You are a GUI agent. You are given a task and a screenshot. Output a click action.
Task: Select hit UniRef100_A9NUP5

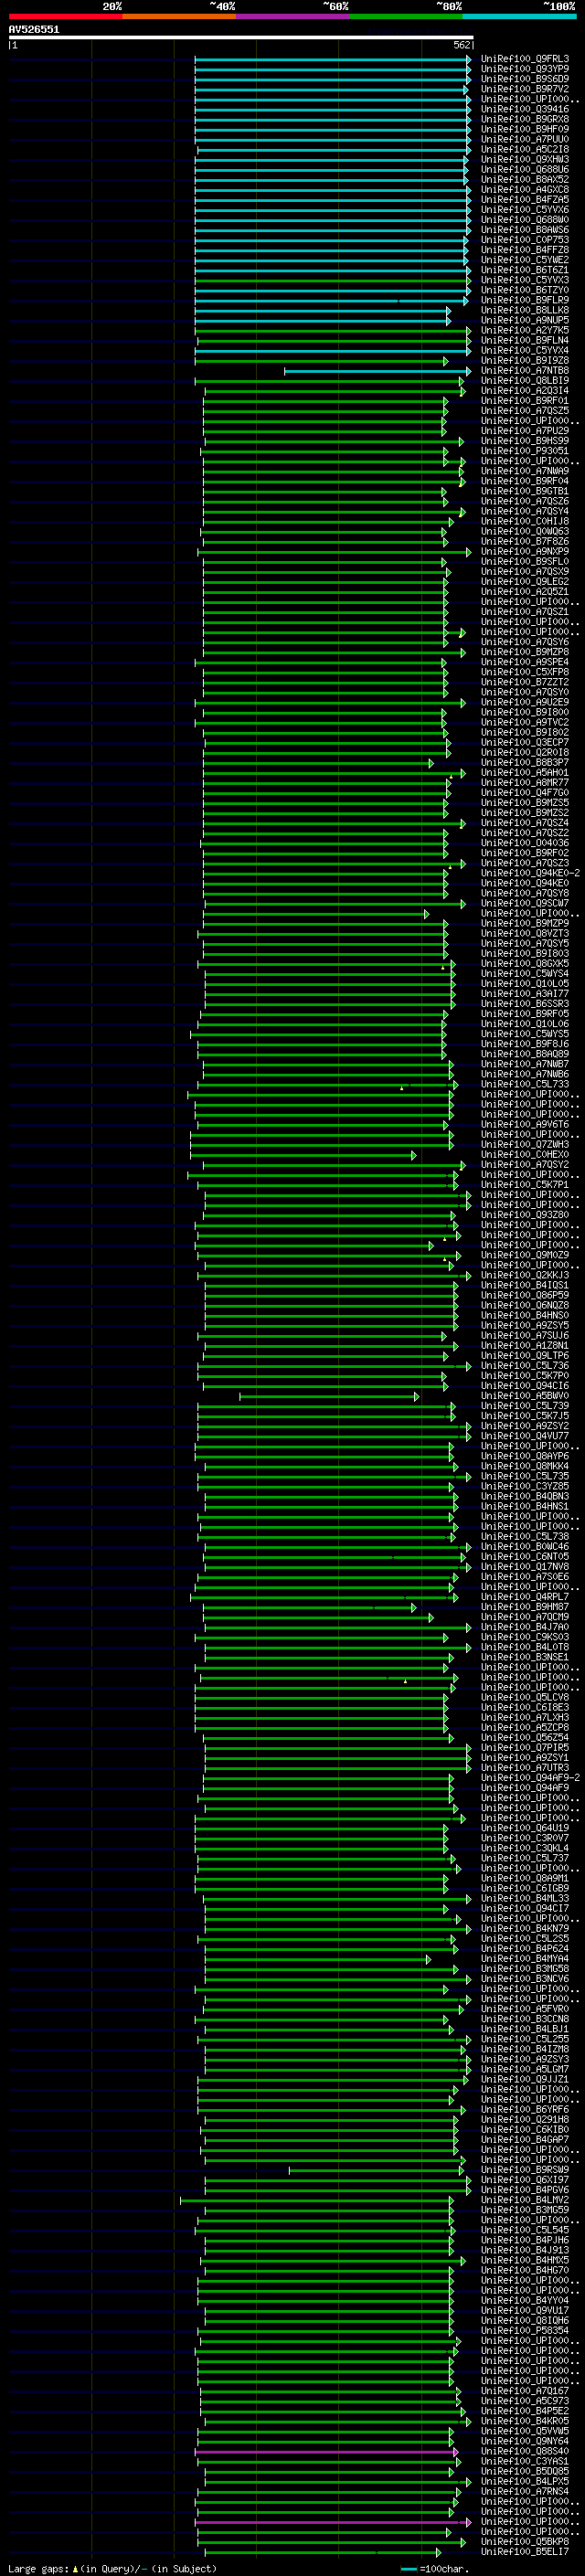tap(525, 320)
